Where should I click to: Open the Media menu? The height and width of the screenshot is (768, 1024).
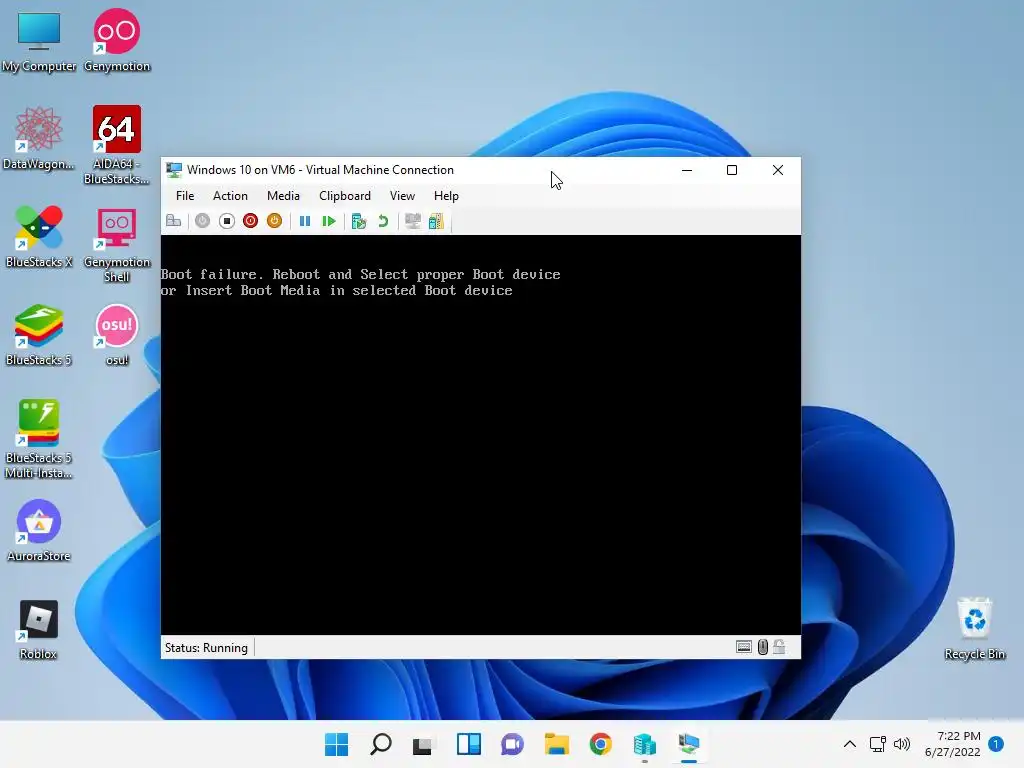click(283, 196)
